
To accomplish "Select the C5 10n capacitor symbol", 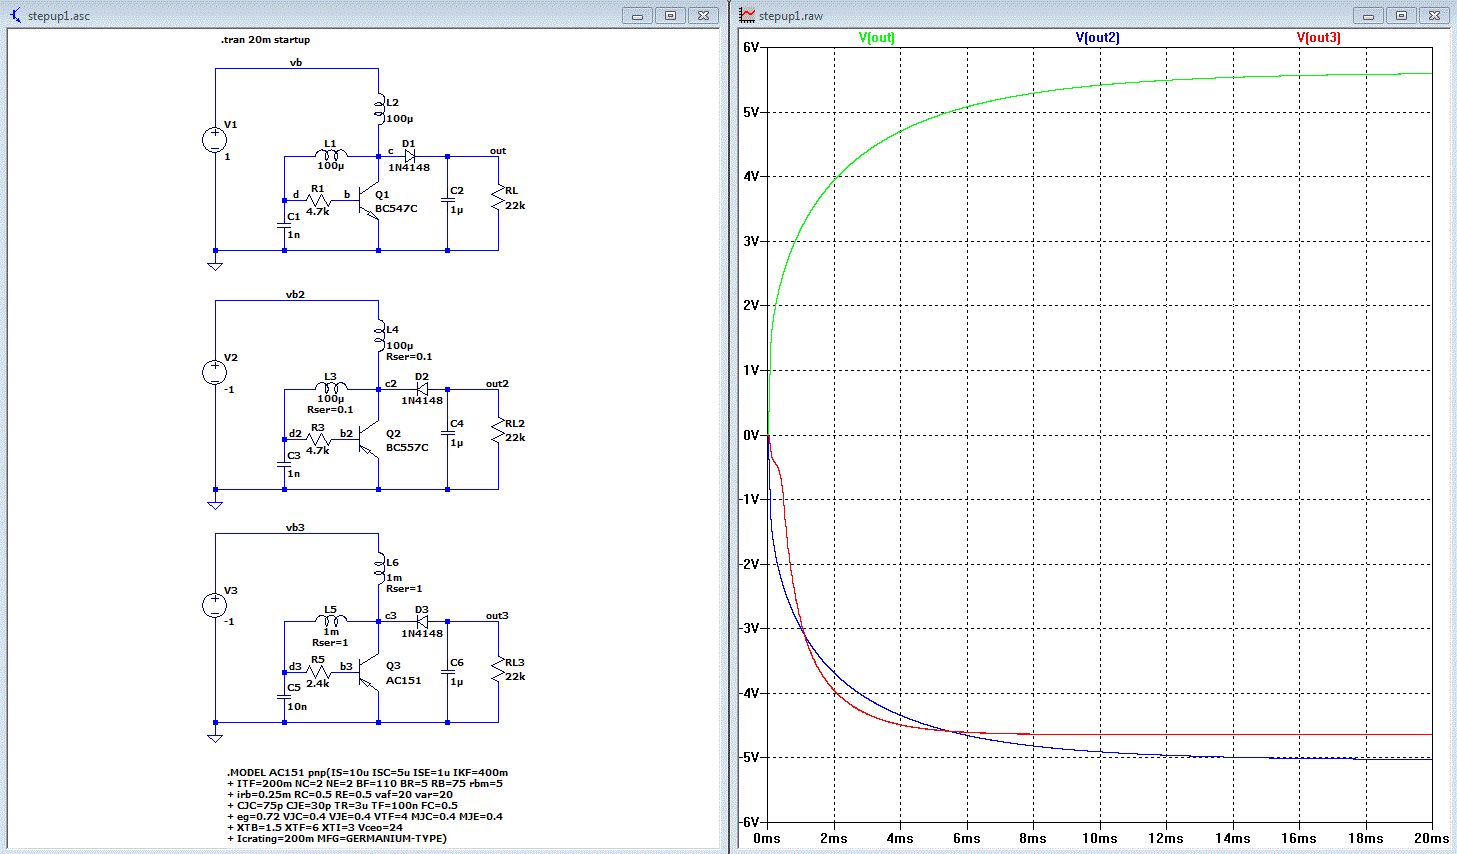I will [285, 697].
